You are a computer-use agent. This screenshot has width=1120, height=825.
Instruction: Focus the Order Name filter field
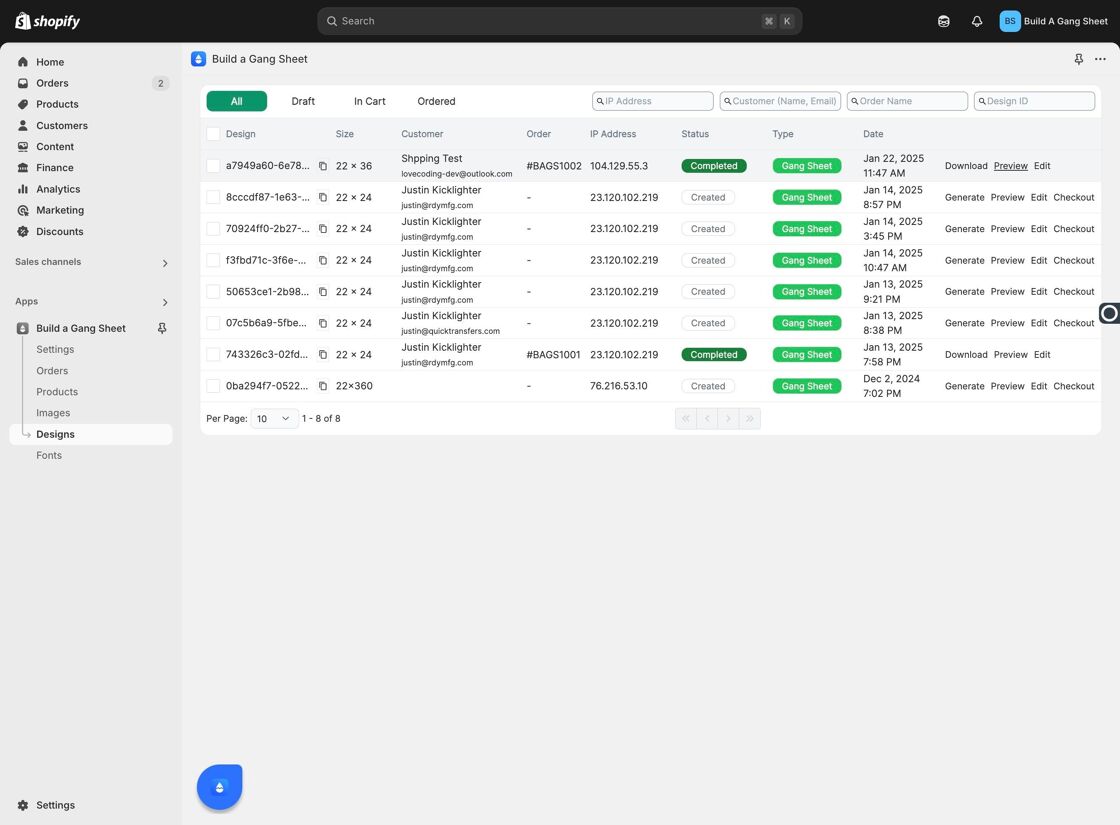[x=907, y=101]
